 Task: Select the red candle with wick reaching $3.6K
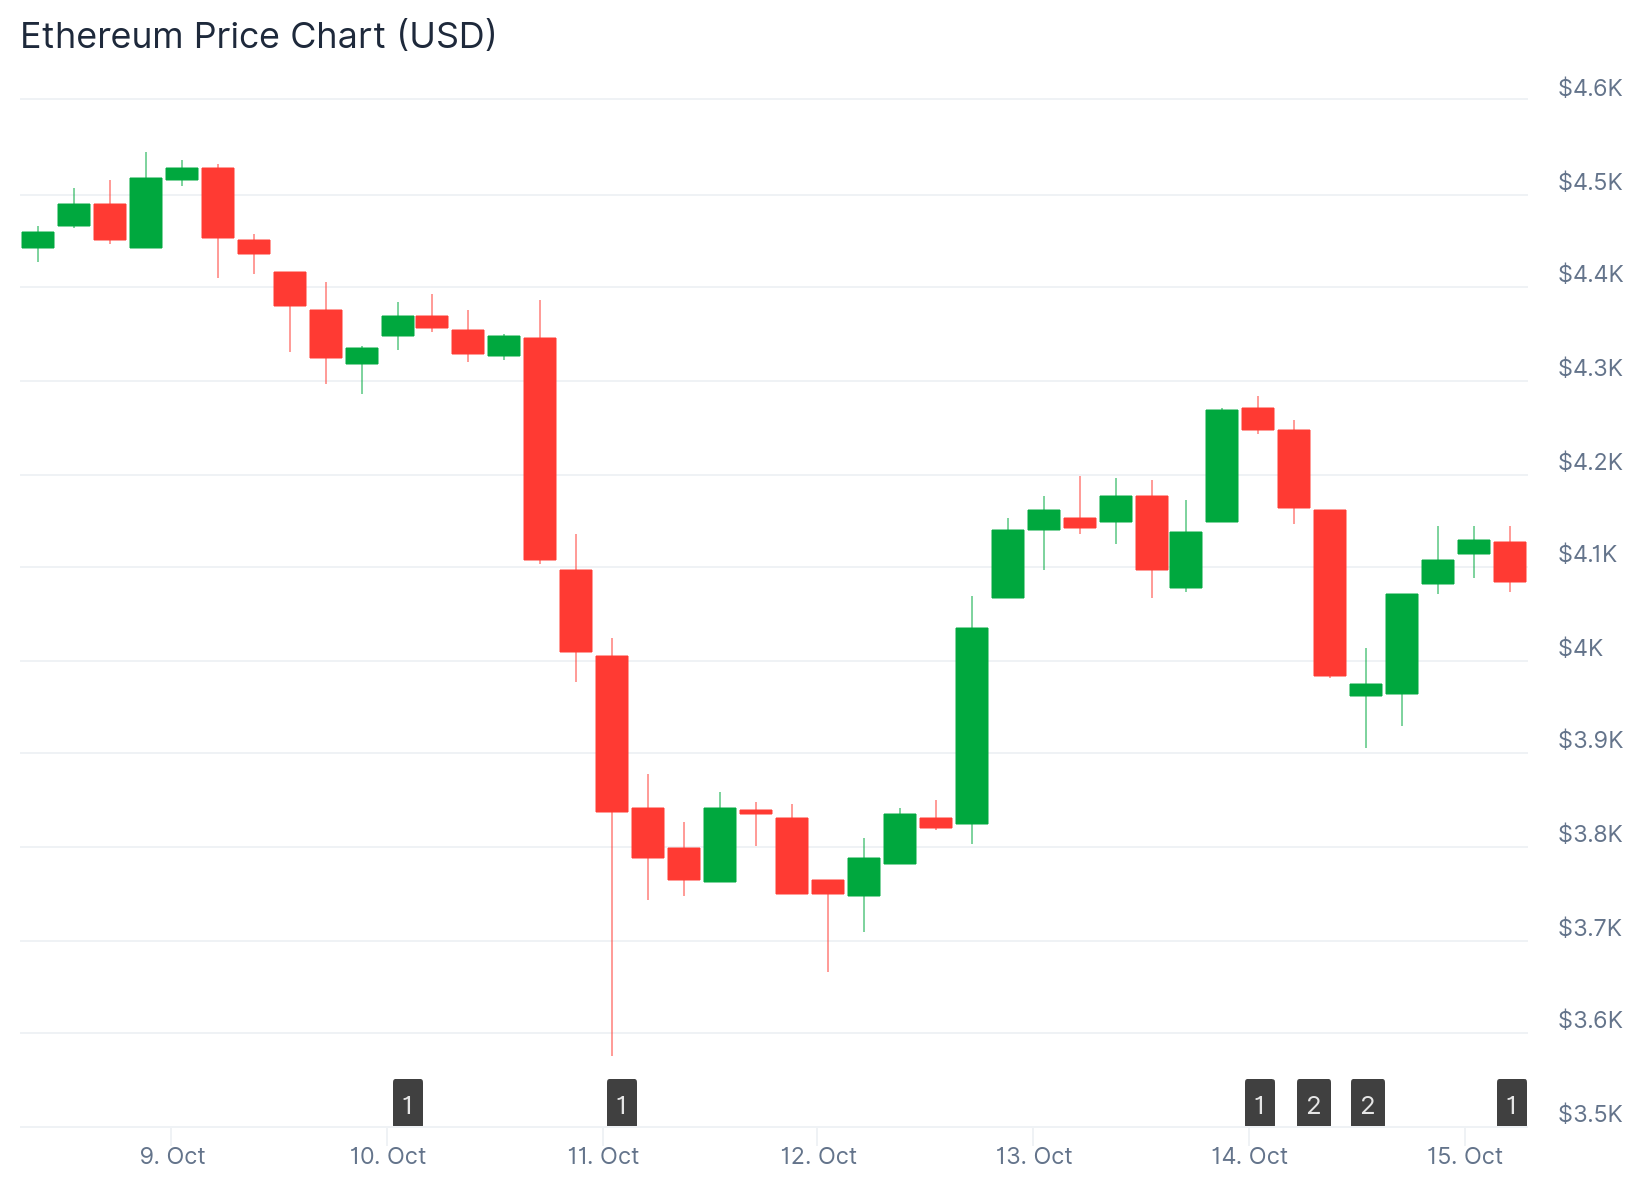pyautogui.click(x=612, y=733)
